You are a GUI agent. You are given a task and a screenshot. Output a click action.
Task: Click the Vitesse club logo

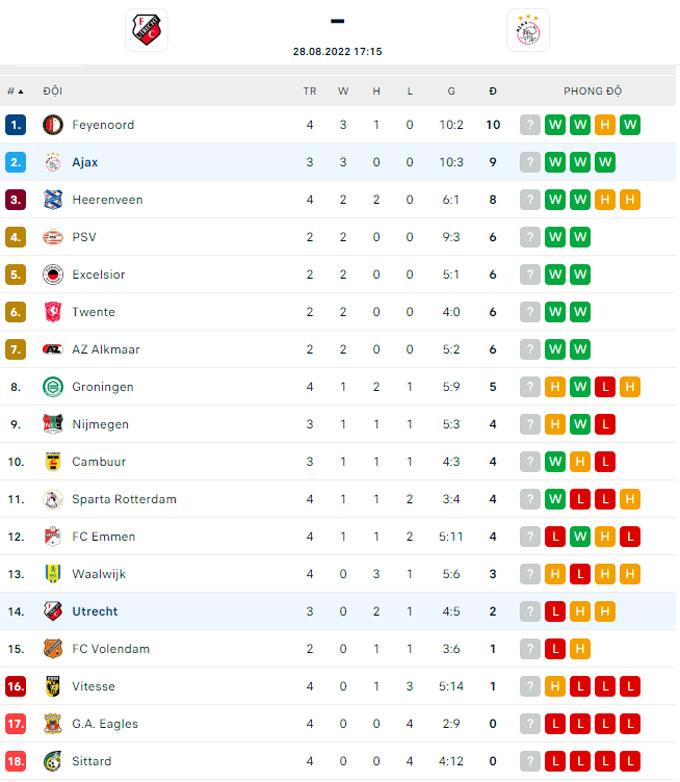click(x=53, y=686)
